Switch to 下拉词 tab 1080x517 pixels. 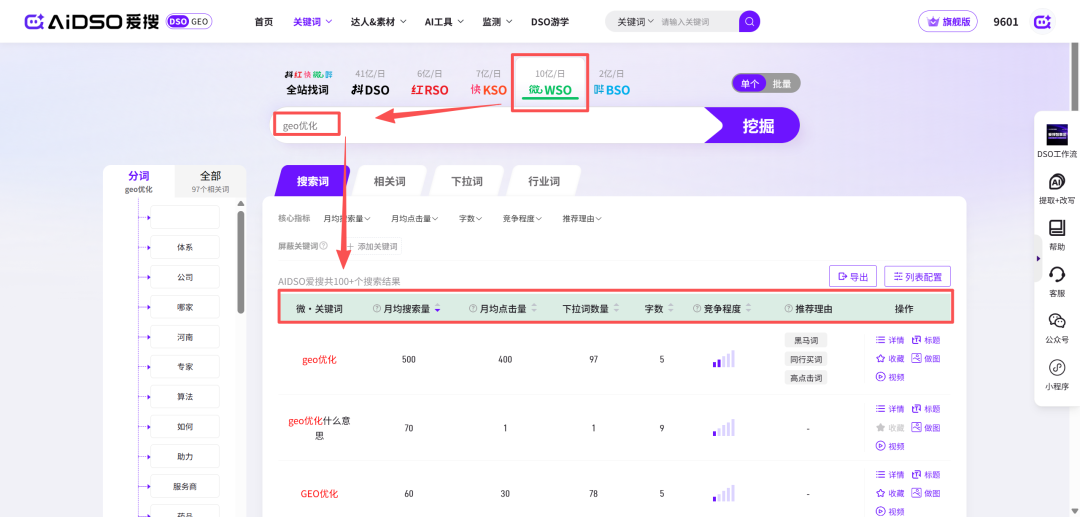pos(467,182)
